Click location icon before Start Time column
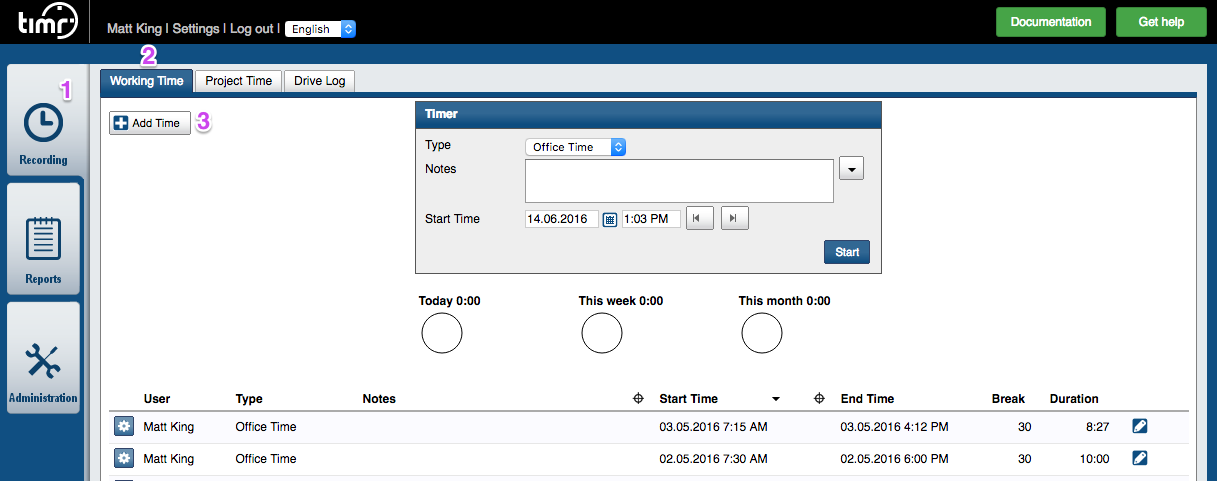 point(638,399)
